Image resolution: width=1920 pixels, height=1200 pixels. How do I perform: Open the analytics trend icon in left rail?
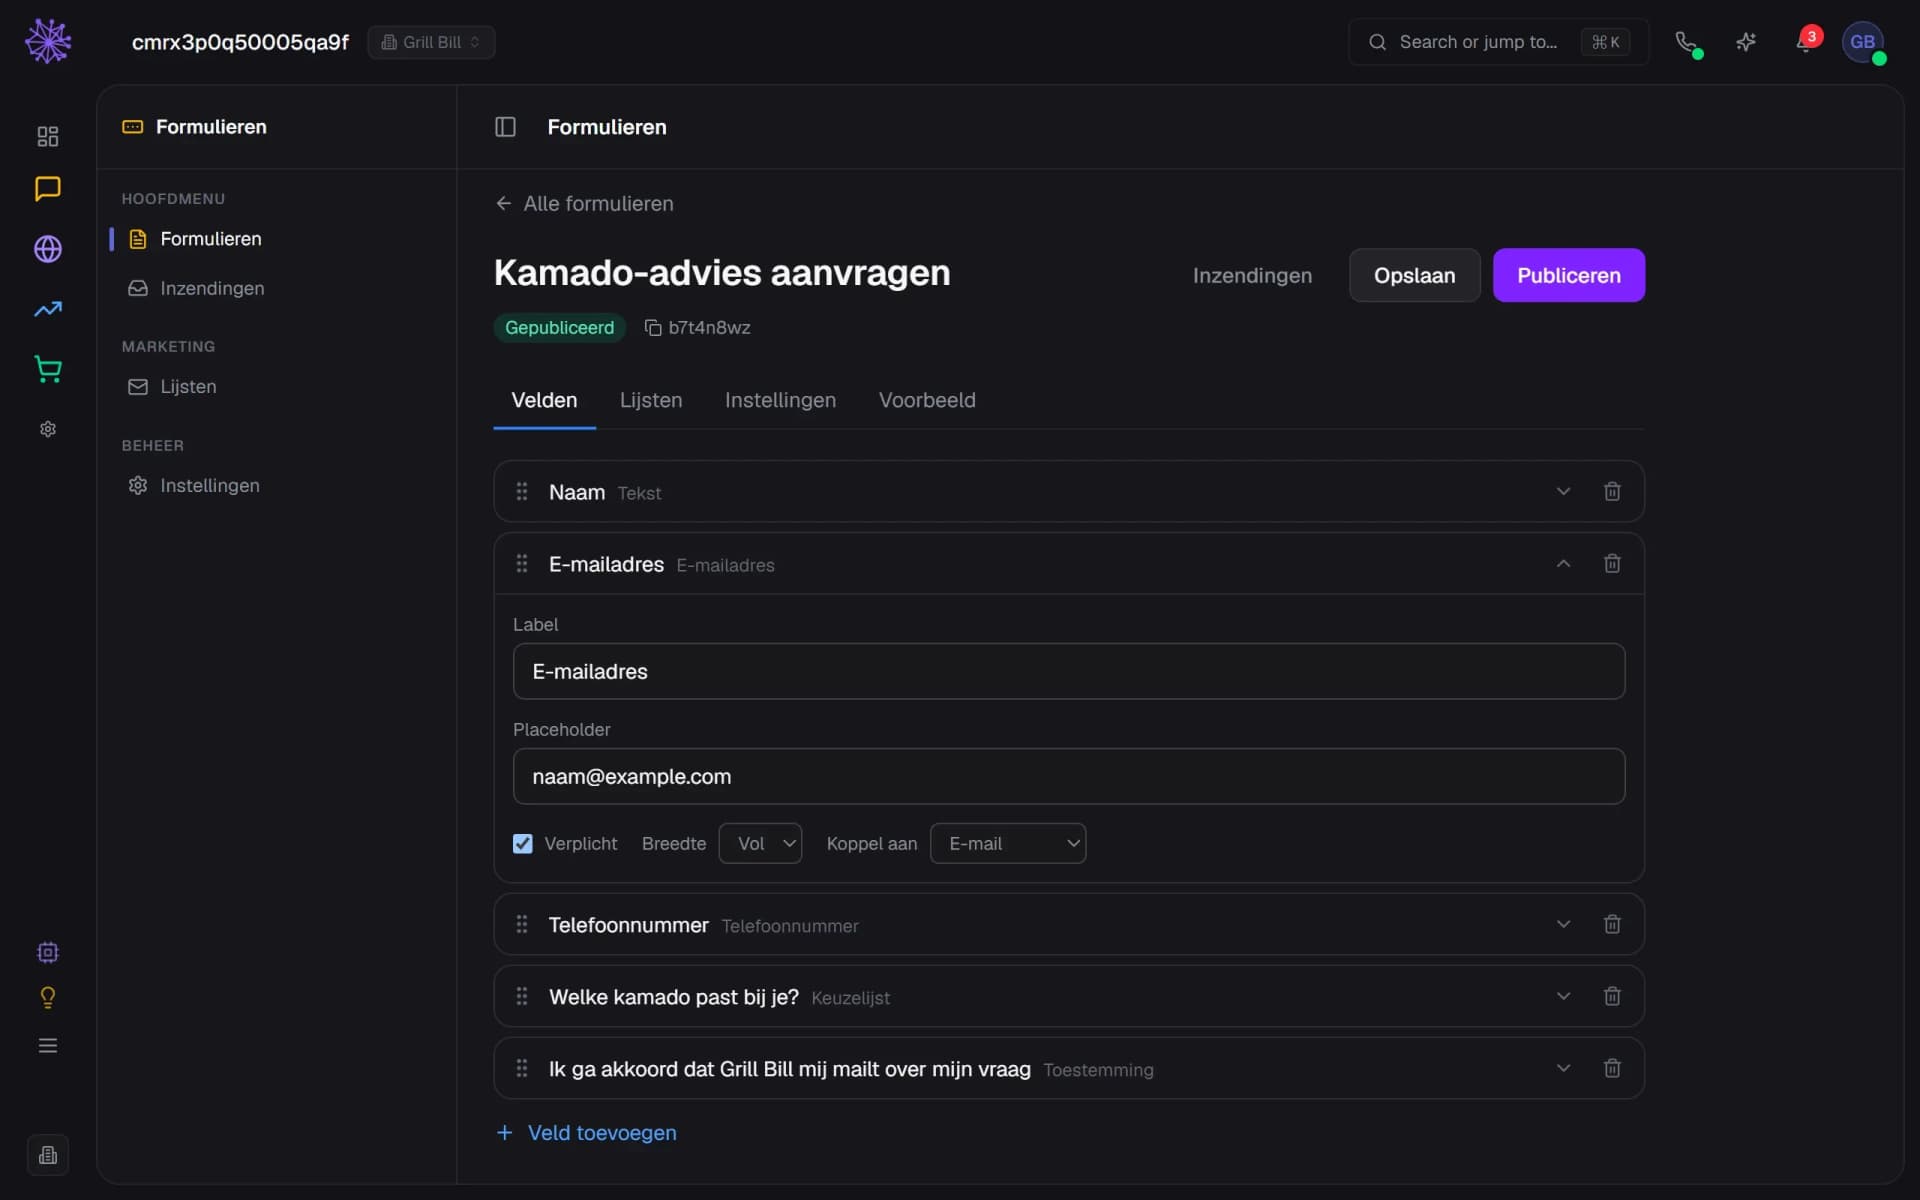(x=48, y=309)
